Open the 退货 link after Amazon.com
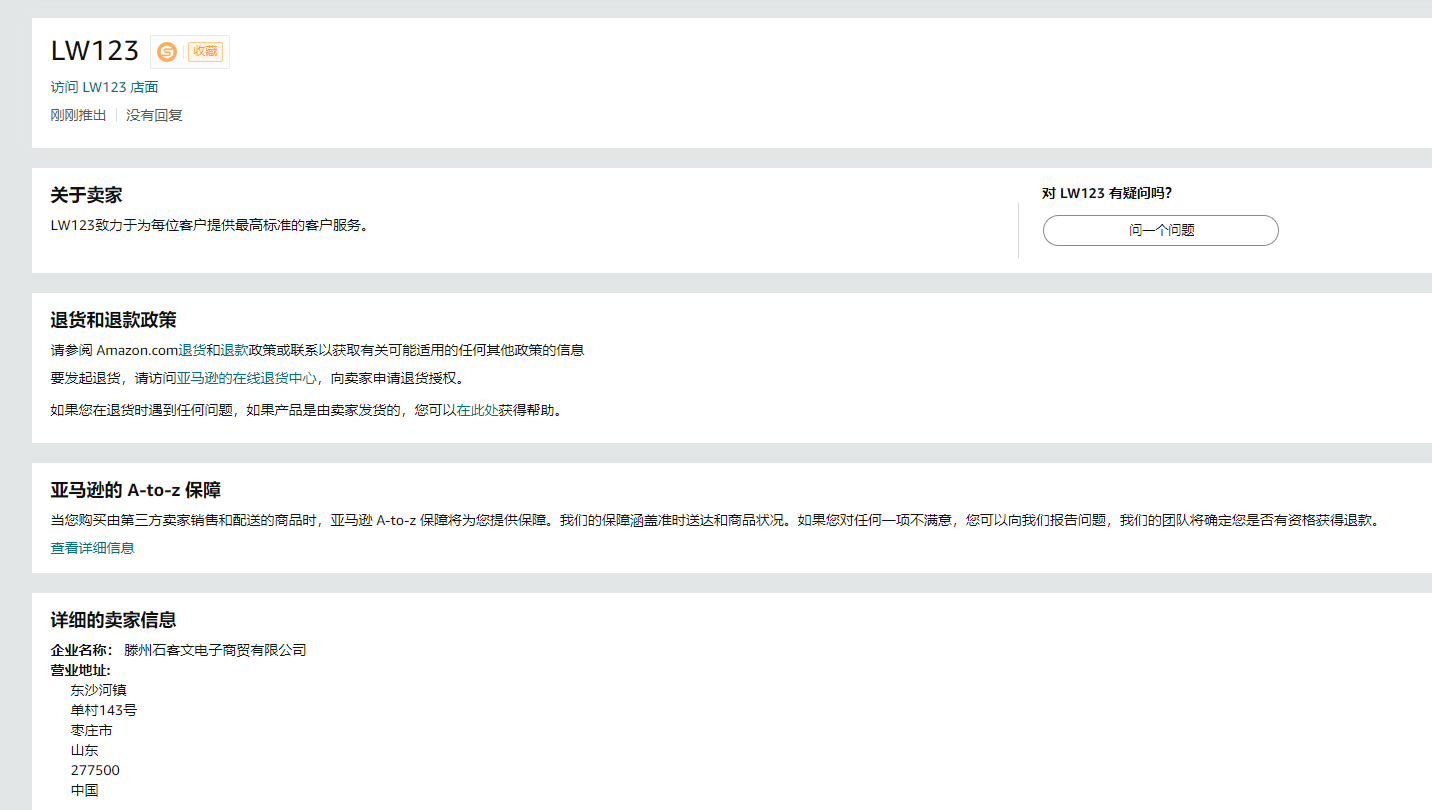 point(192,350)
